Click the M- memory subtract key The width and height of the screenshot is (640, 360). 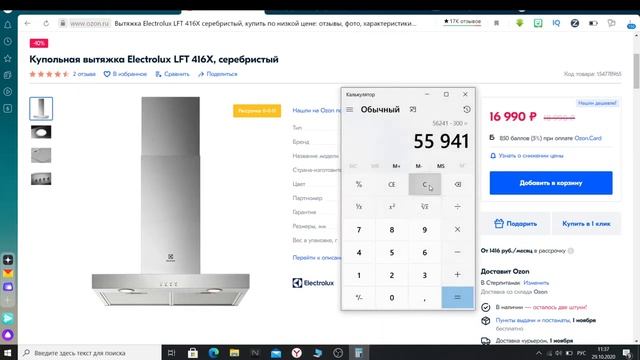pos(419,166)
